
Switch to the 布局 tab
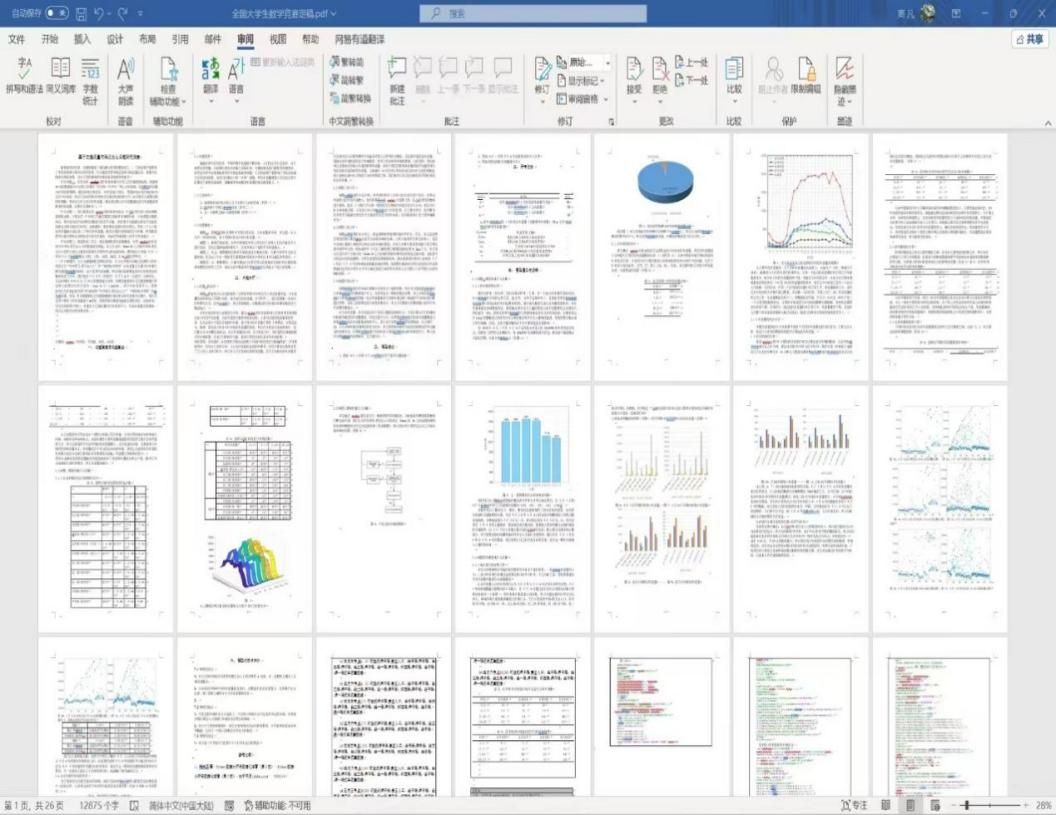(x=147, y=39)
